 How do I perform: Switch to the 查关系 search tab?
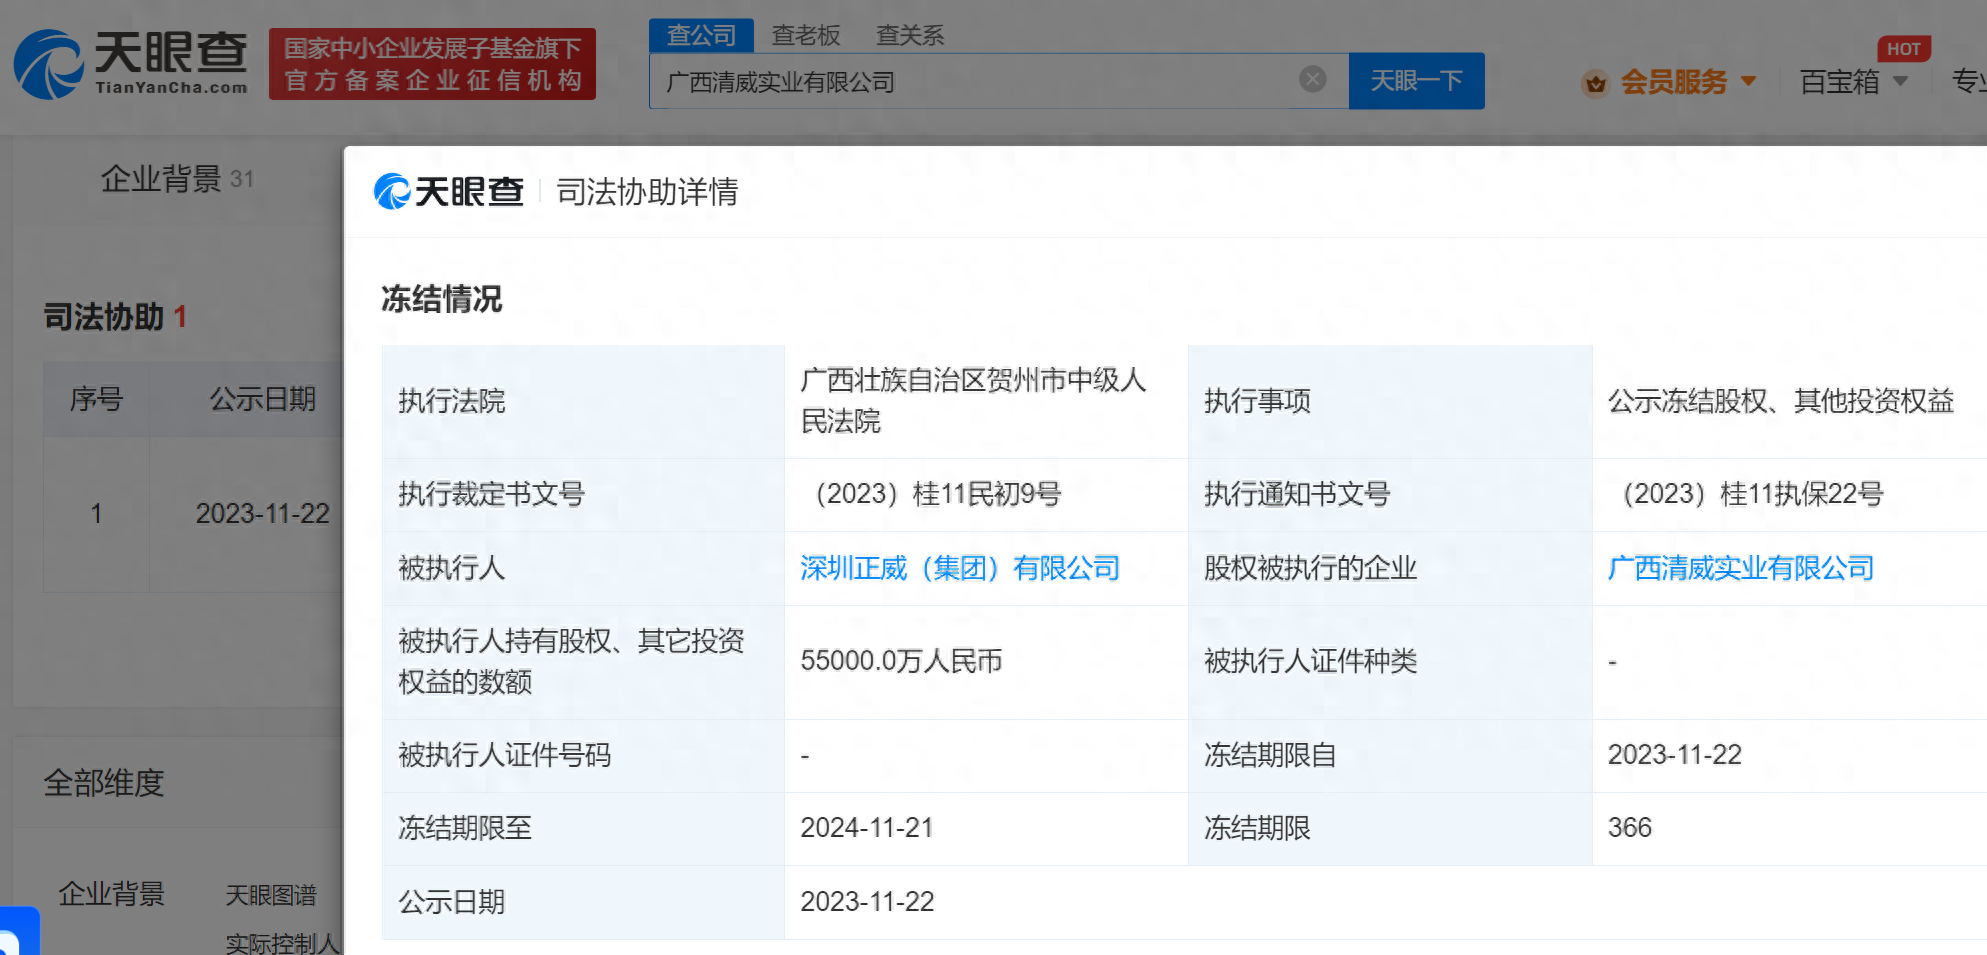(x=910, y=36)
